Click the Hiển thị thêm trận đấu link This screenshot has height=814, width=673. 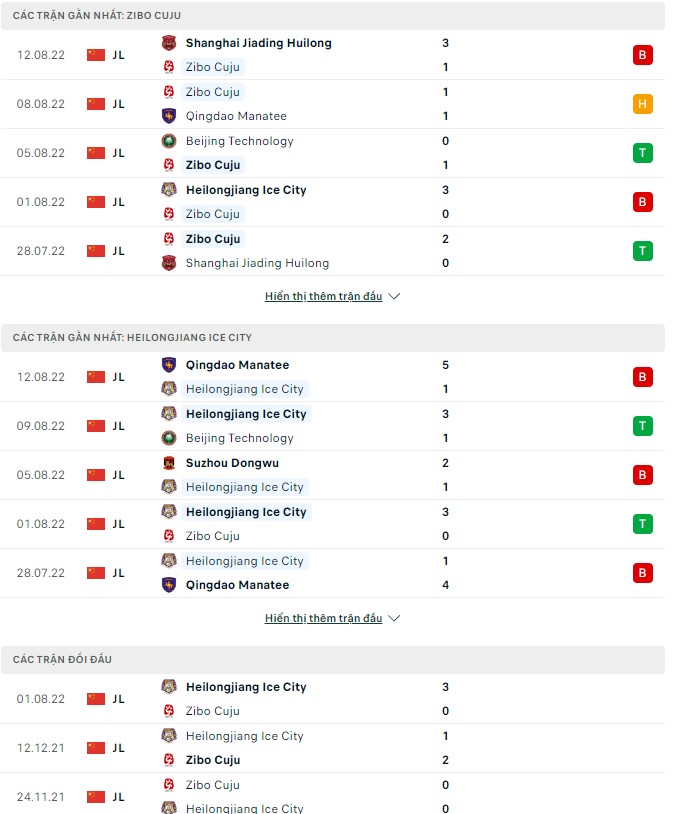click(325, 296)
